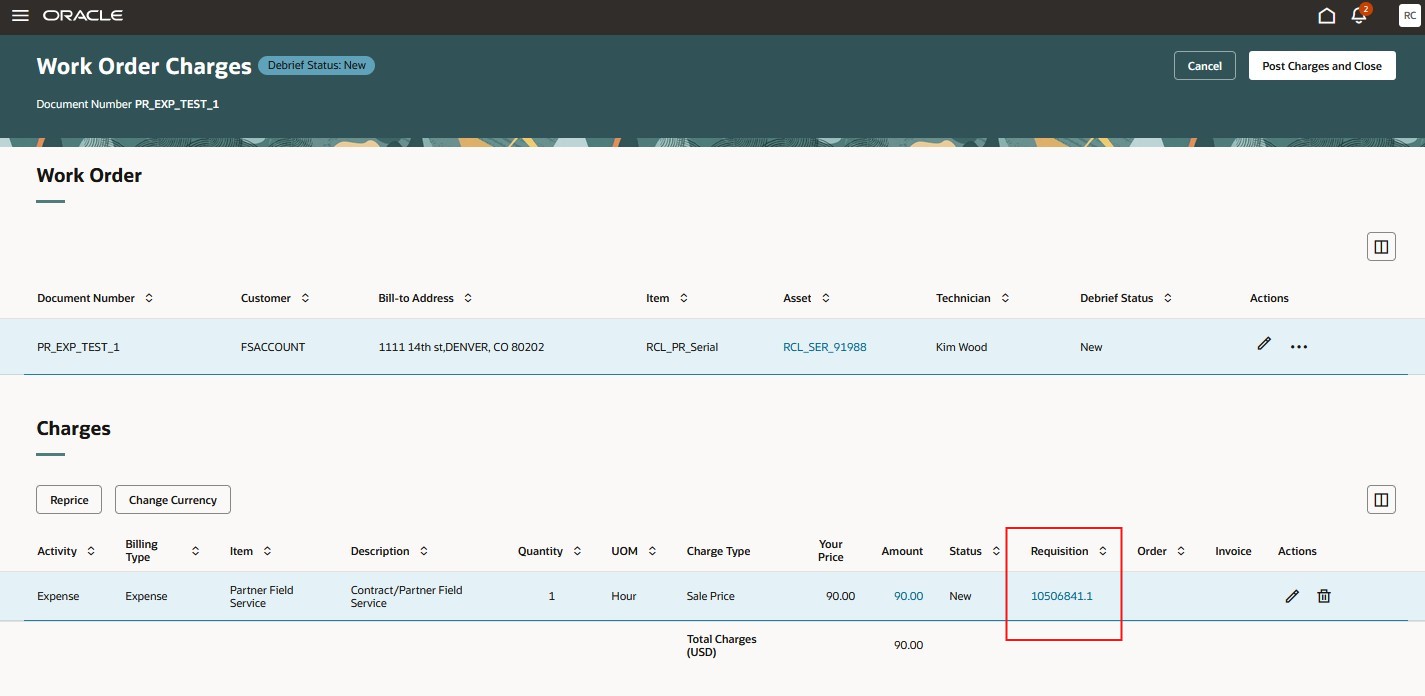
Task: Edit the Expense charge line with pencil icon
Action: 1292,596
